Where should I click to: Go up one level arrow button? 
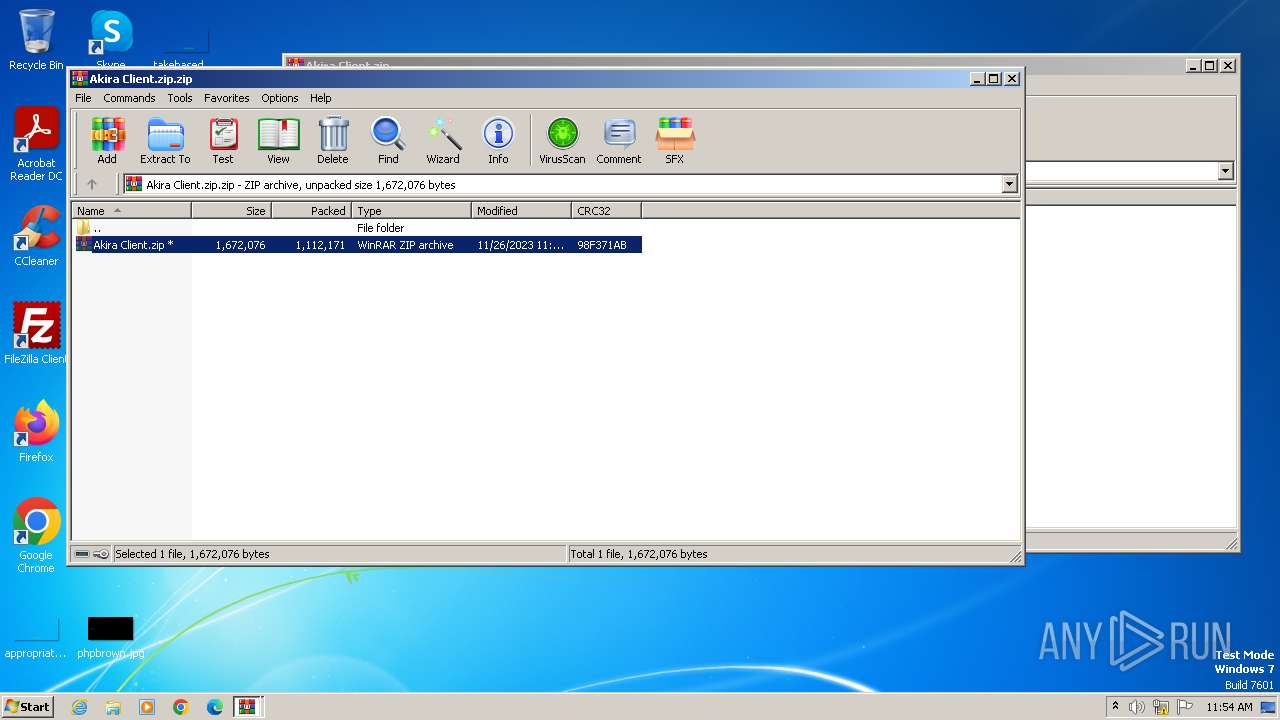click(x=92, y=184)
